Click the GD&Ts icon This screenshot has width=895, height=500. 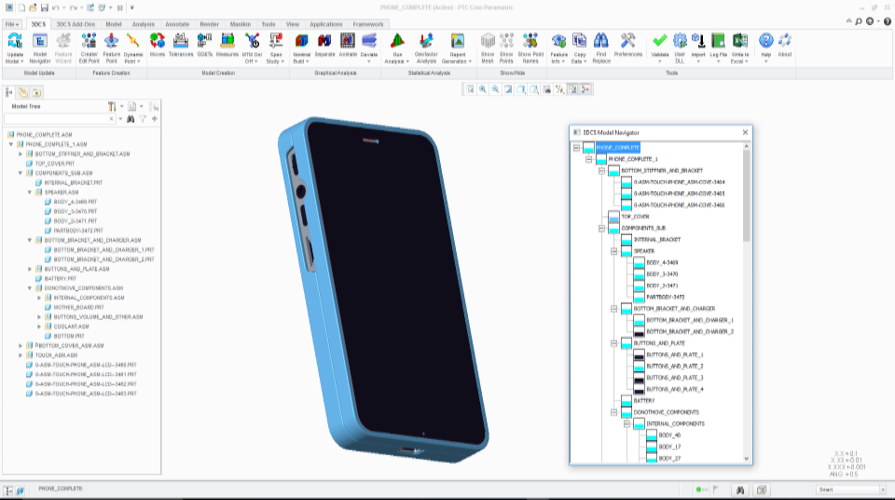click(x=204, y=41)
